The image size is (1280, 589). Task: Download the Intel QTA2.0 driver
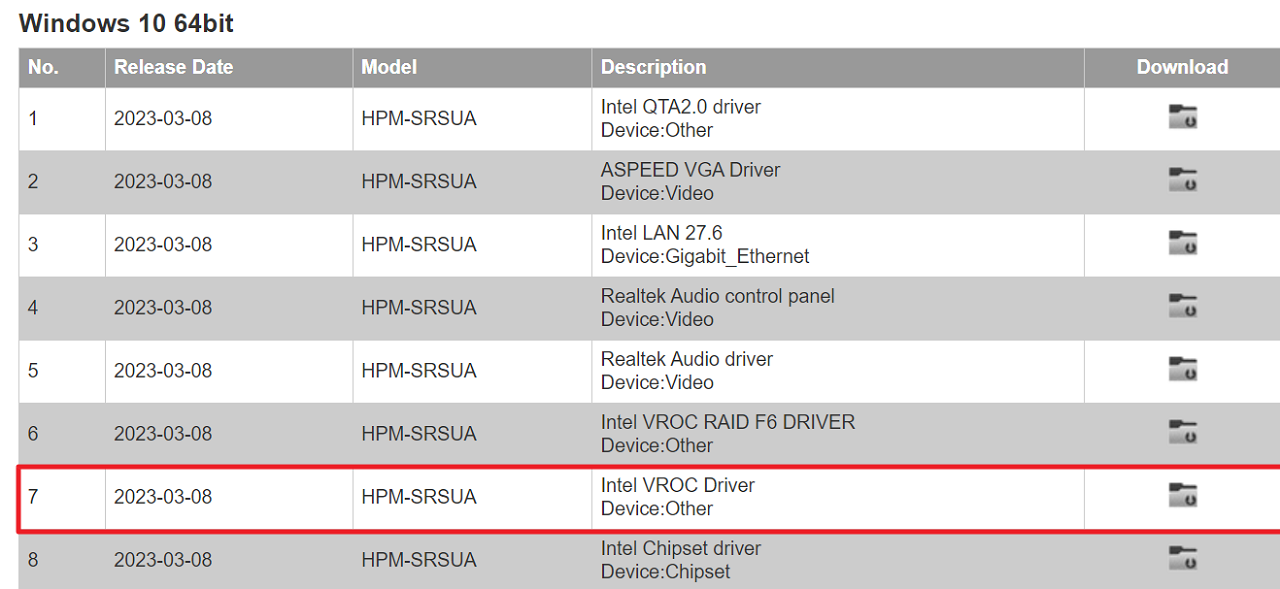coord(1182,117)
